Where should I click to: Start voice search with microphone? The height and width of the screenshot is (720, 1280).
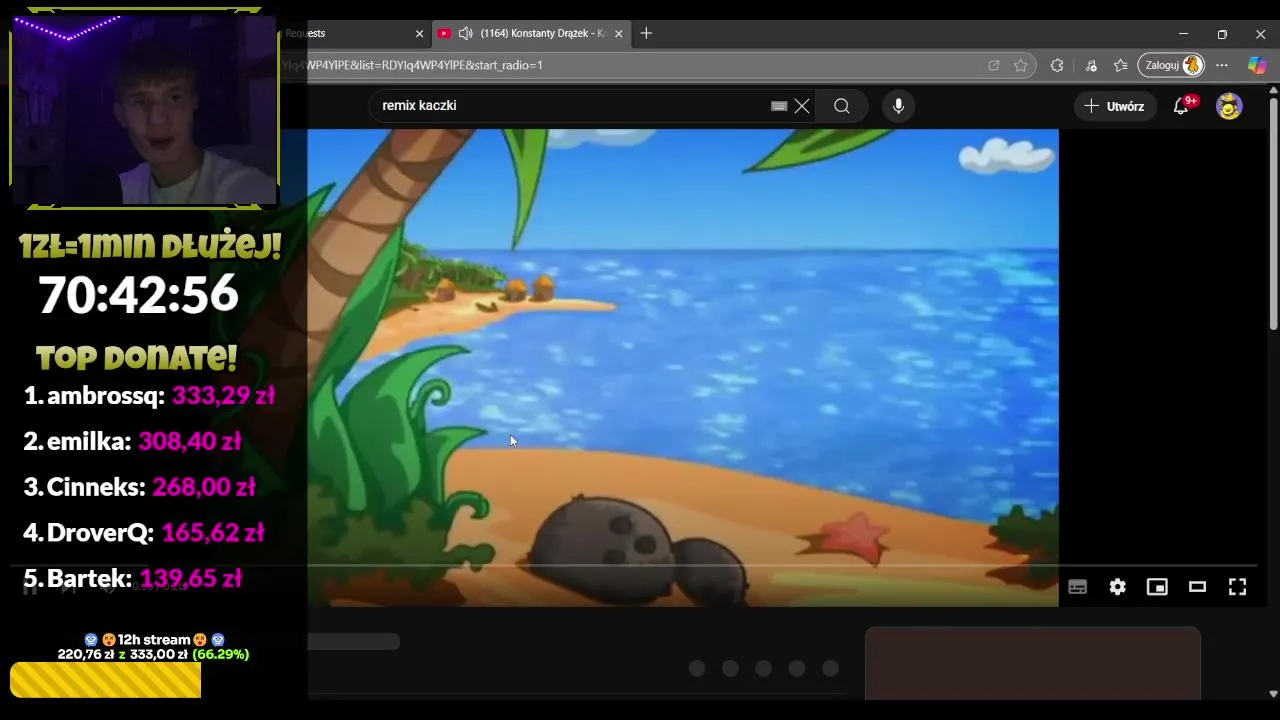[x=898, y=106]
